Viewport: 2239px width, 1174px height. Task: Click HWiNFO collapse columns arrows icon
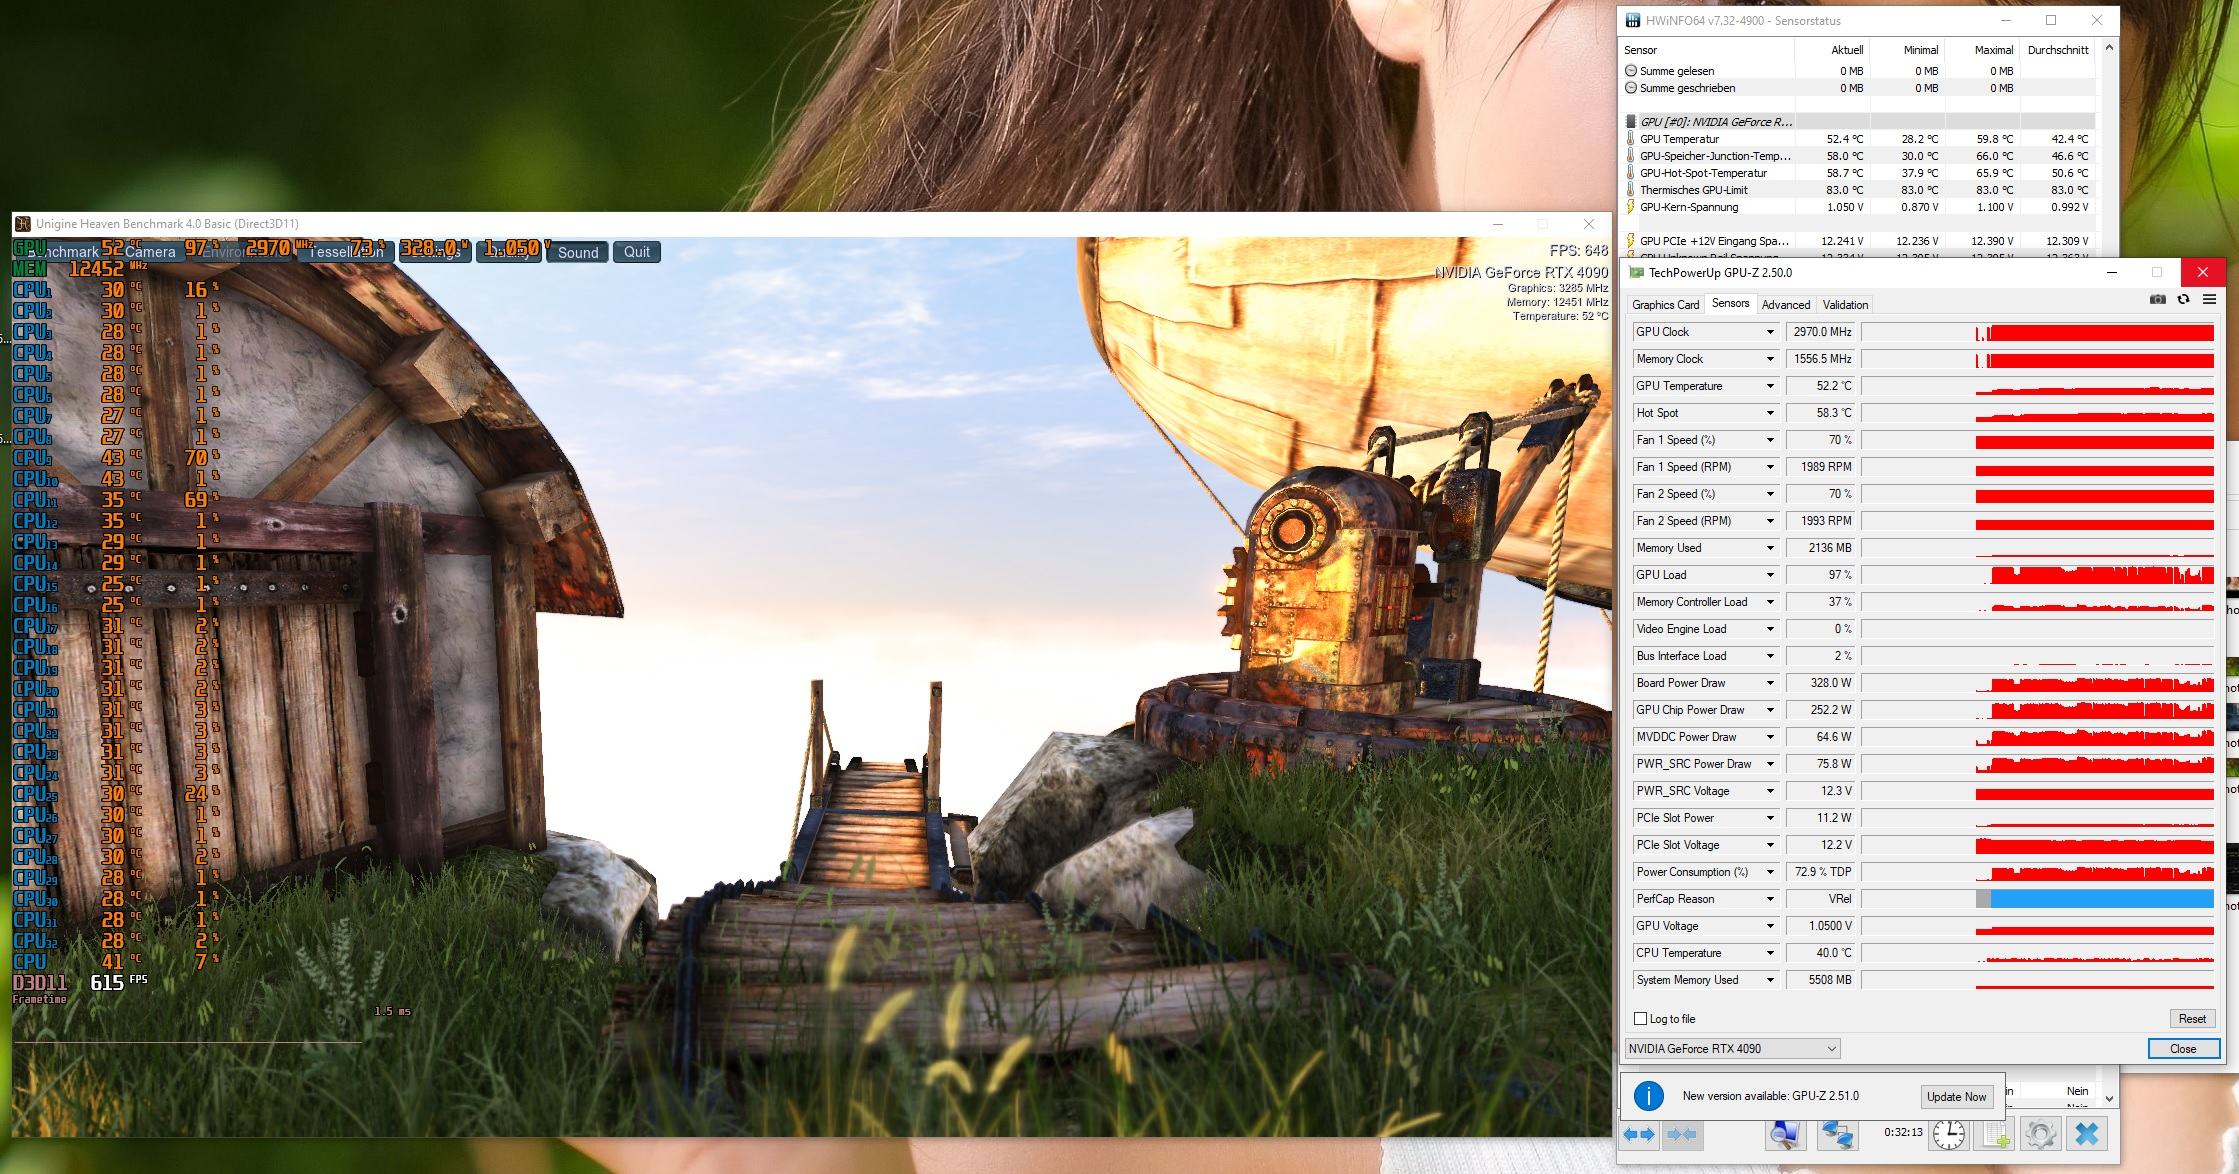tap(1682, 1135)
